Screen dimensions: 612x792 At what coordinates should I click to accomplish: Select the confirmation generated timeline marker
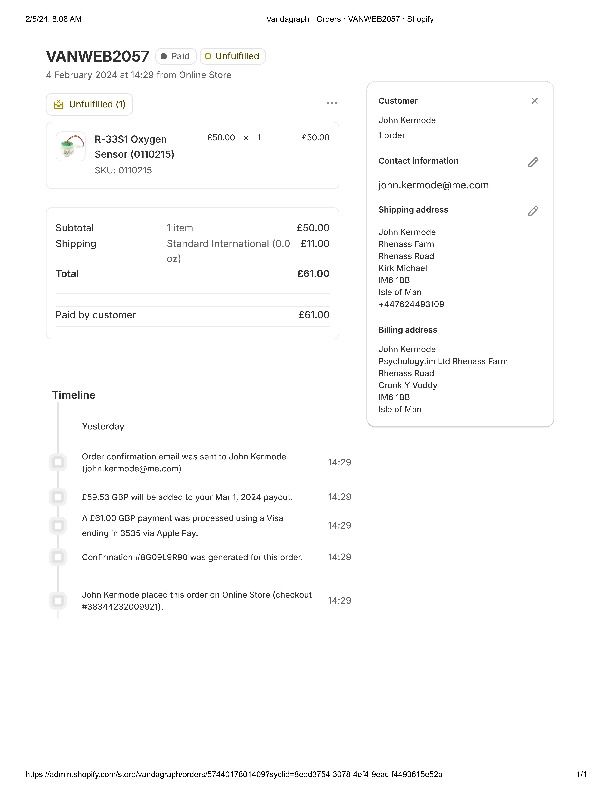click(58, 556)
